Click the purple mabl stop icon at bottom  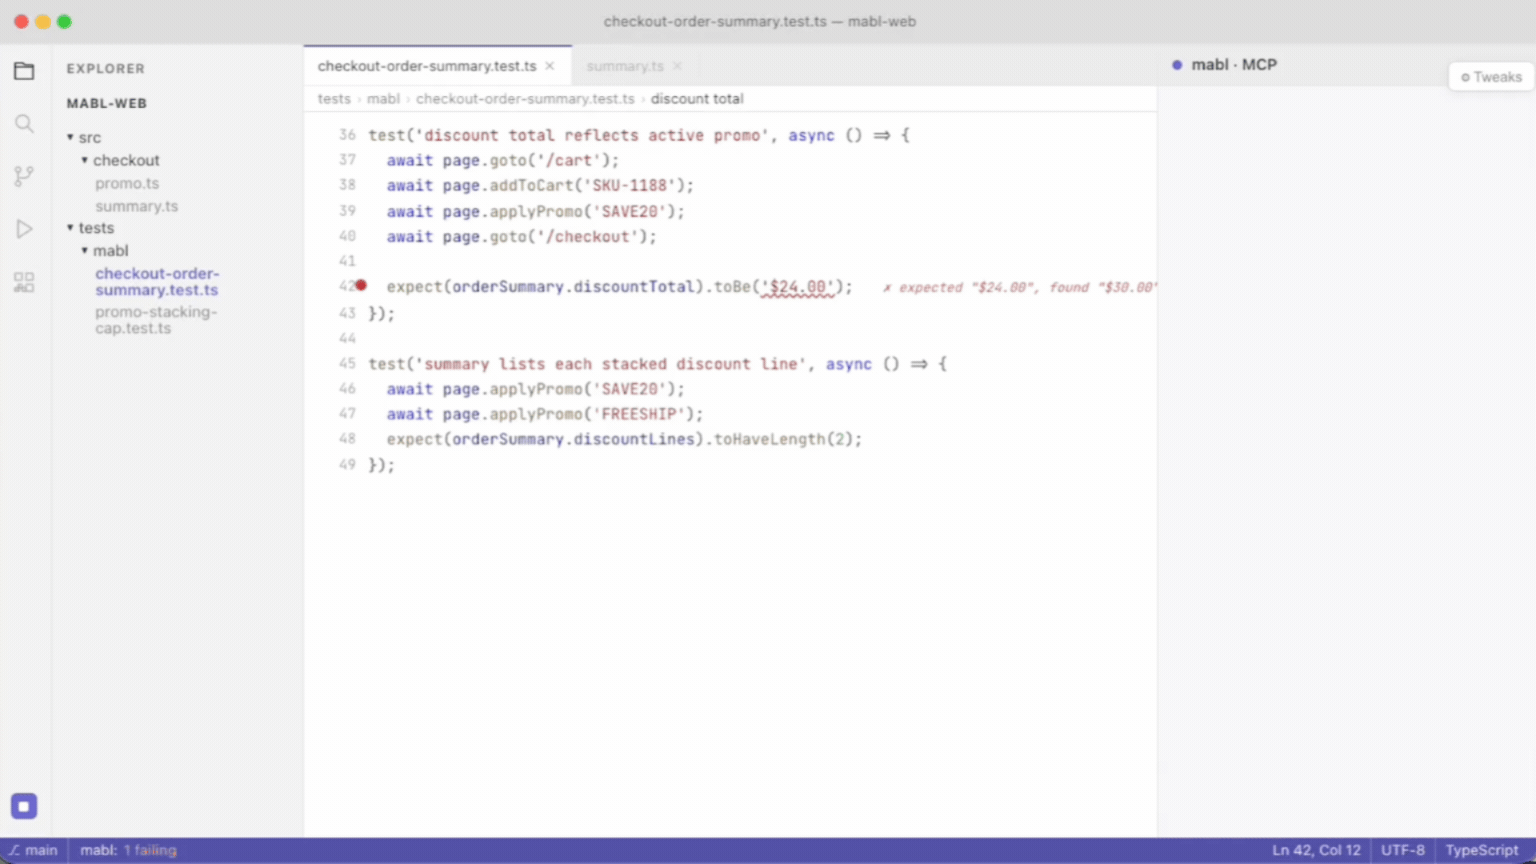24,806
